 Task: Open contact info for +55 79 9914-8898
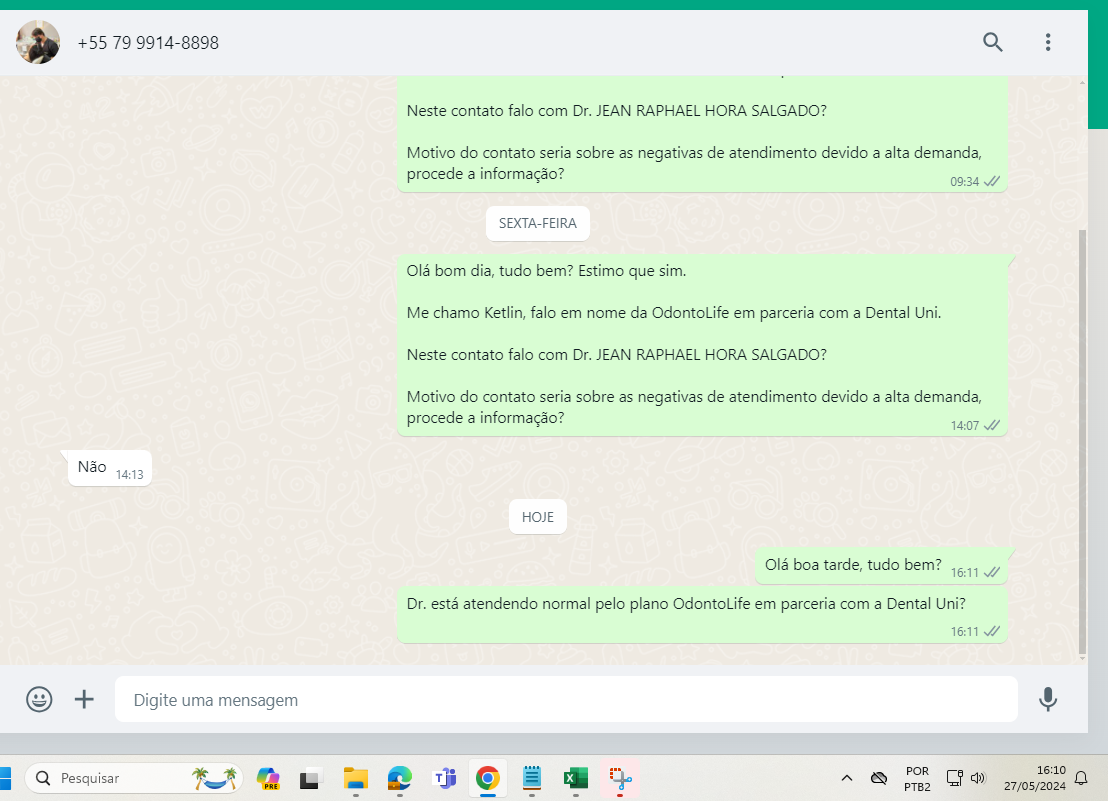(148, 43)
